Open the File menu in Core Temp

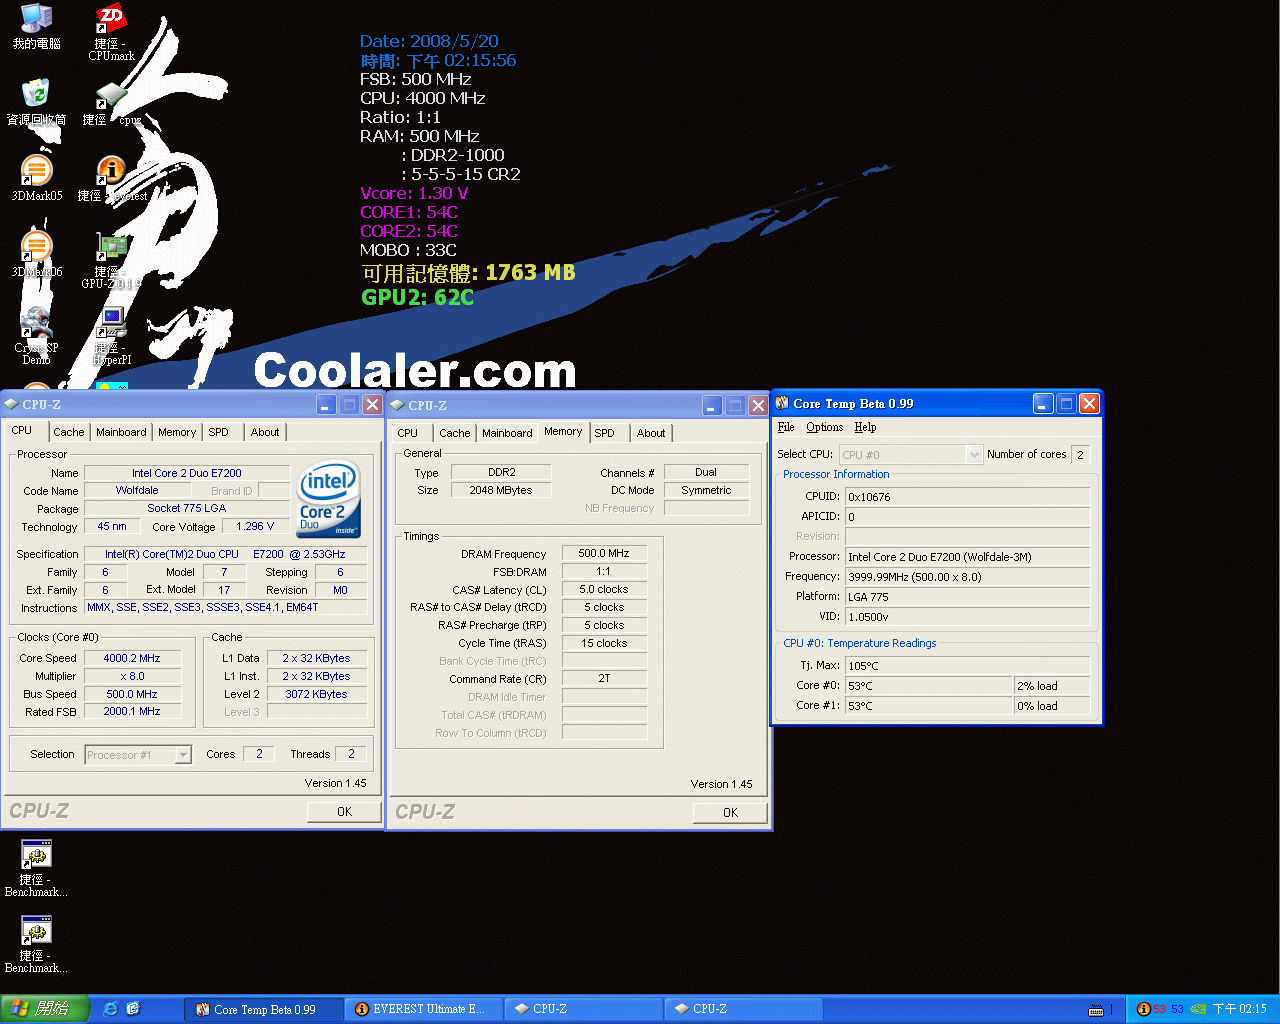pyautogui.click(x=786, y=427)
